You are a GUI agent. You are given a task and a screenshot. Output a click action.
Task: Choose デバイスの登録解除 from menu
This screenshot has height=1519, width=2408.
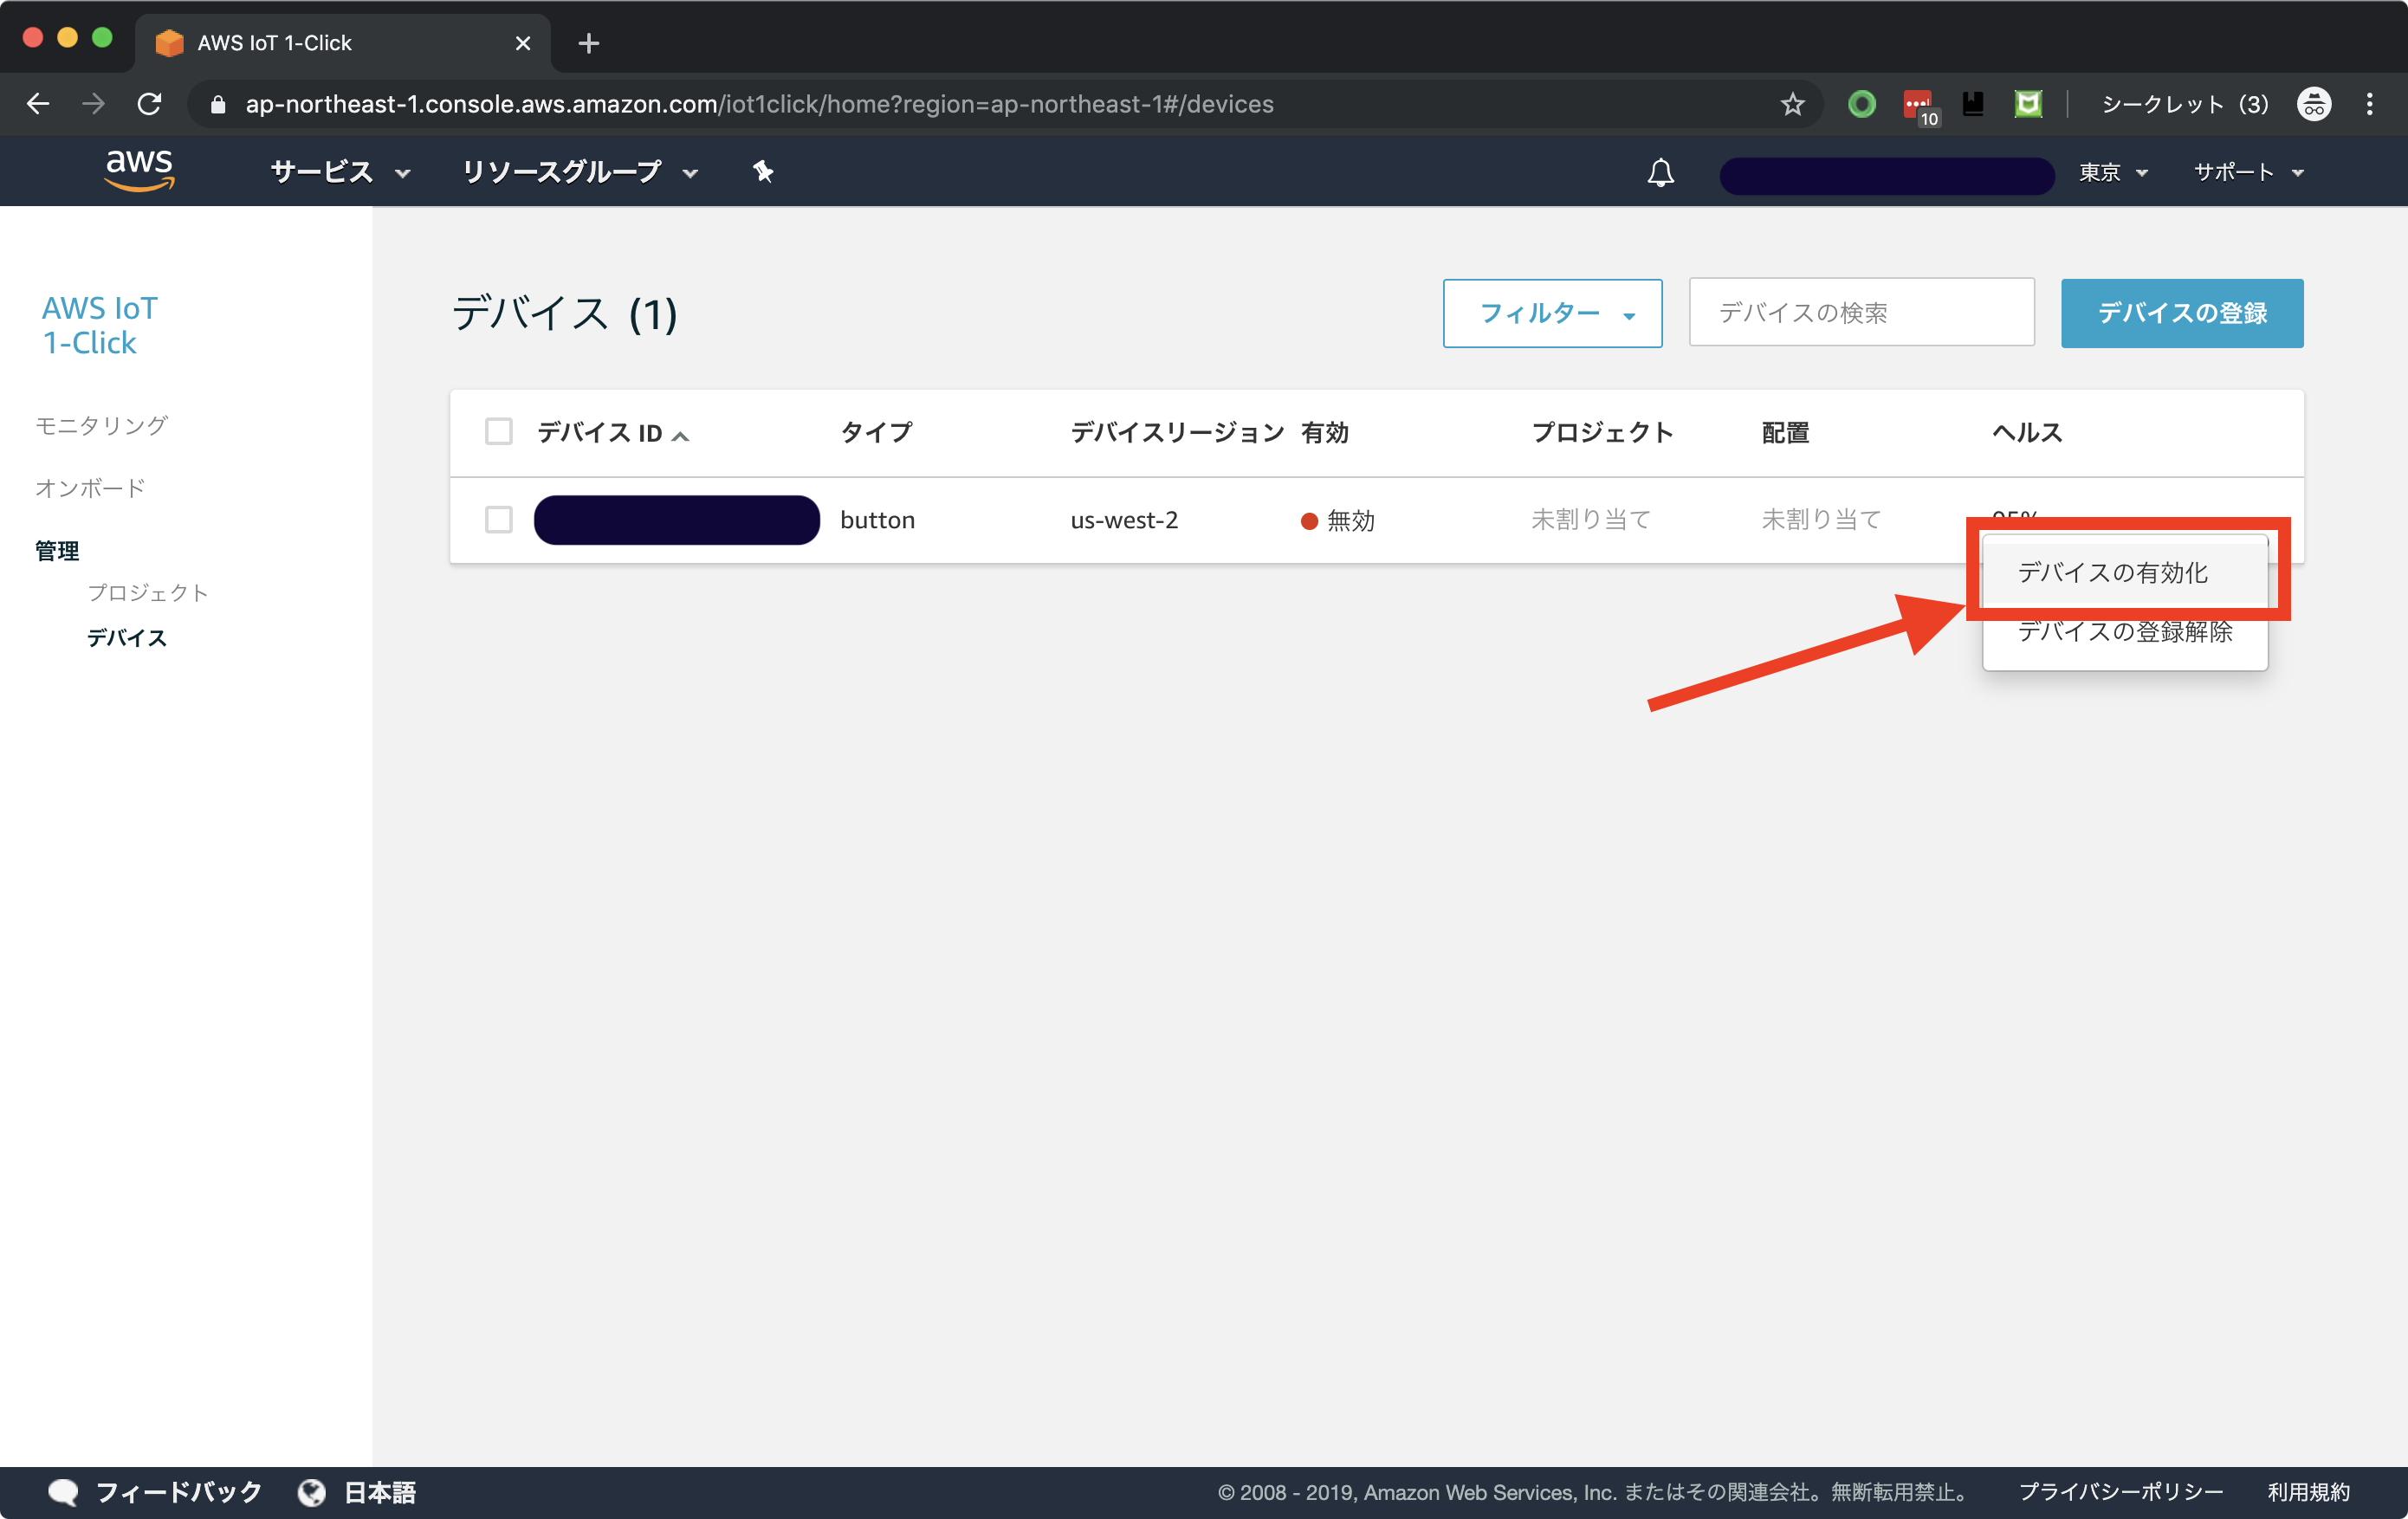[x=2124, y=631]
